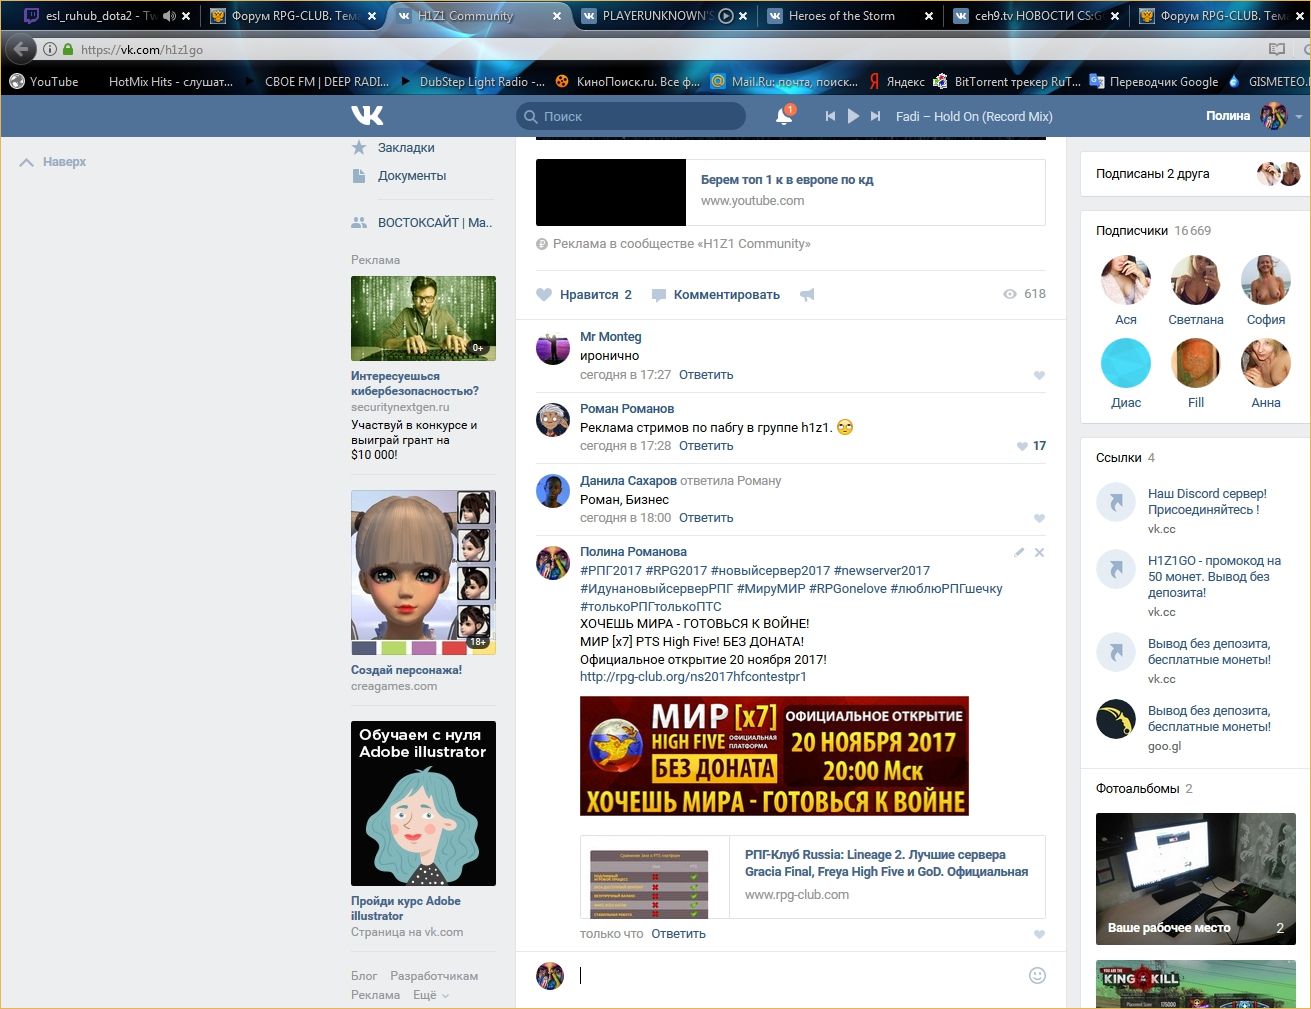1311x1009 pixels.
Task: Open the H1Z1GO промокод link
Action: (x=1214, y=577)
